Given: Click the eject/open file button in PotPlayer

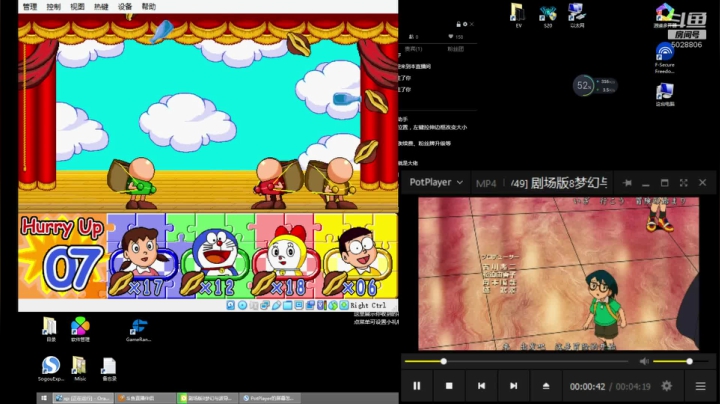Looking at the screenshot, I should click(x=546, y=386).
